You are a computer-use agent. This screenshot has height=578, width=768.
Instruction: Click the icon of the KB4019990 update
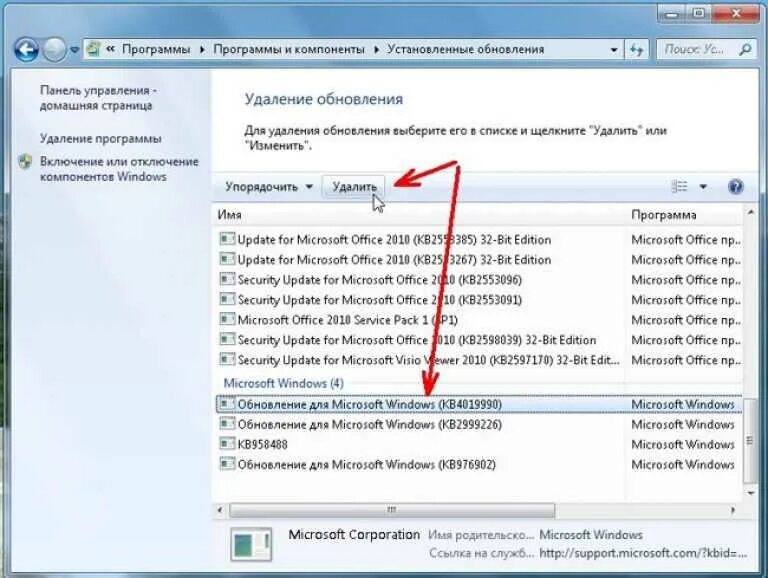(227, 403)
